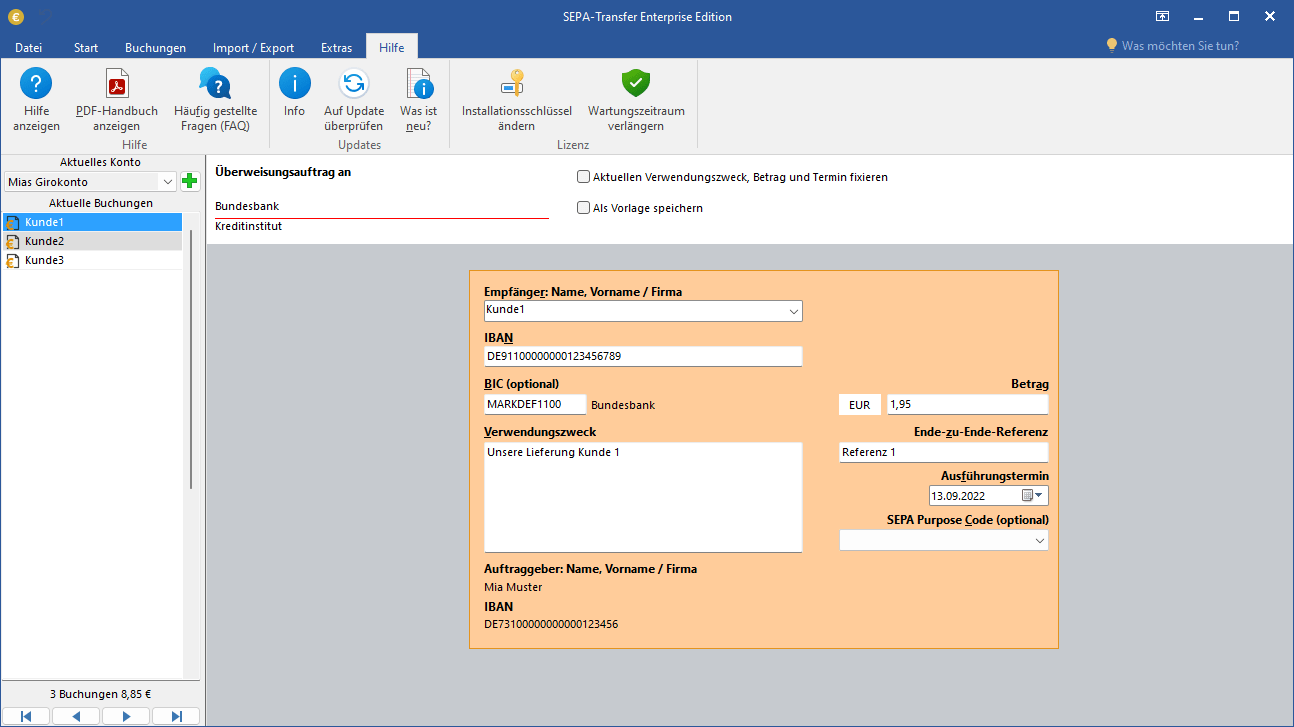
Task: Enable Aktuellen Verwendungszweck, Betrag und Termin fixieren
Action: [x=583, y=177]
